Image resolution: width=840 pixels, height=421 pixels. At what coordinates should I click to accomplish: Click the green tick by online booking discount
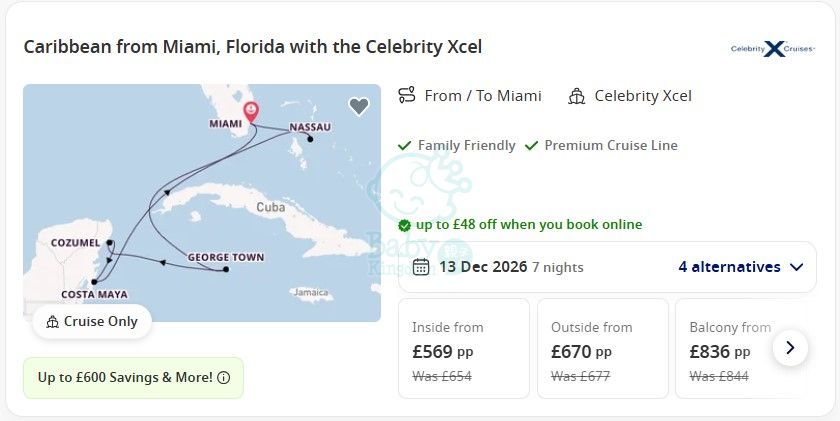click(x=404, y=225)
